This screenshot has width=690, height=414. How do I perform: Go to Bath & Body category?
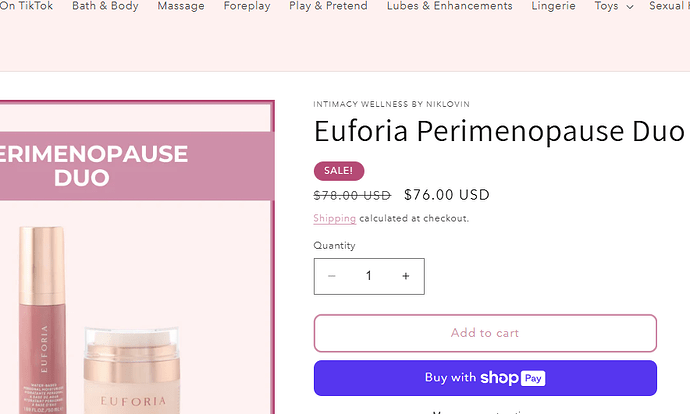click(105, 6)
